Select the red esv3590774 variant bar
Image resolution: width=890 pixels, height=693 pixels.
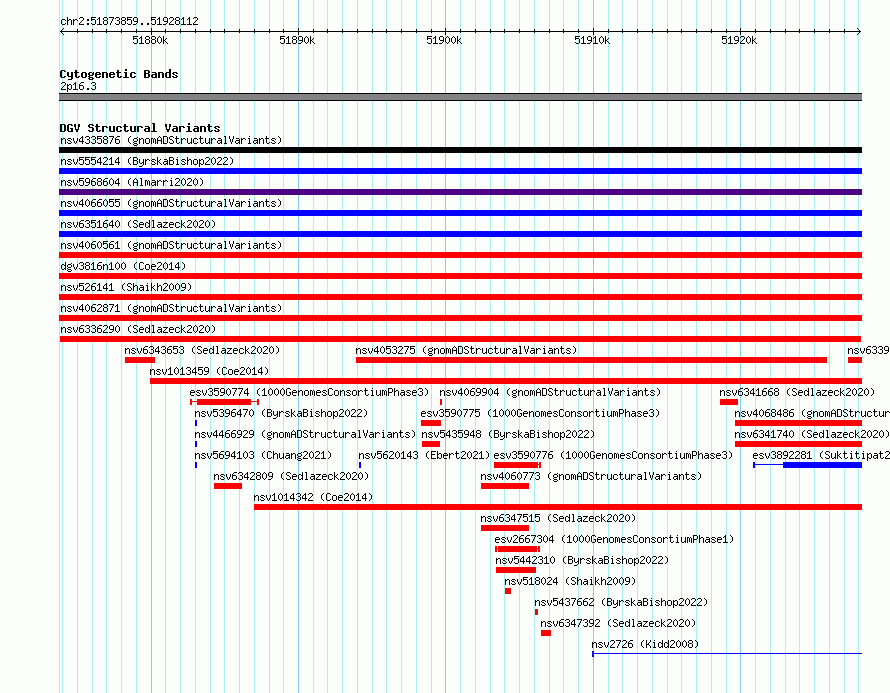tap(224, 402)
